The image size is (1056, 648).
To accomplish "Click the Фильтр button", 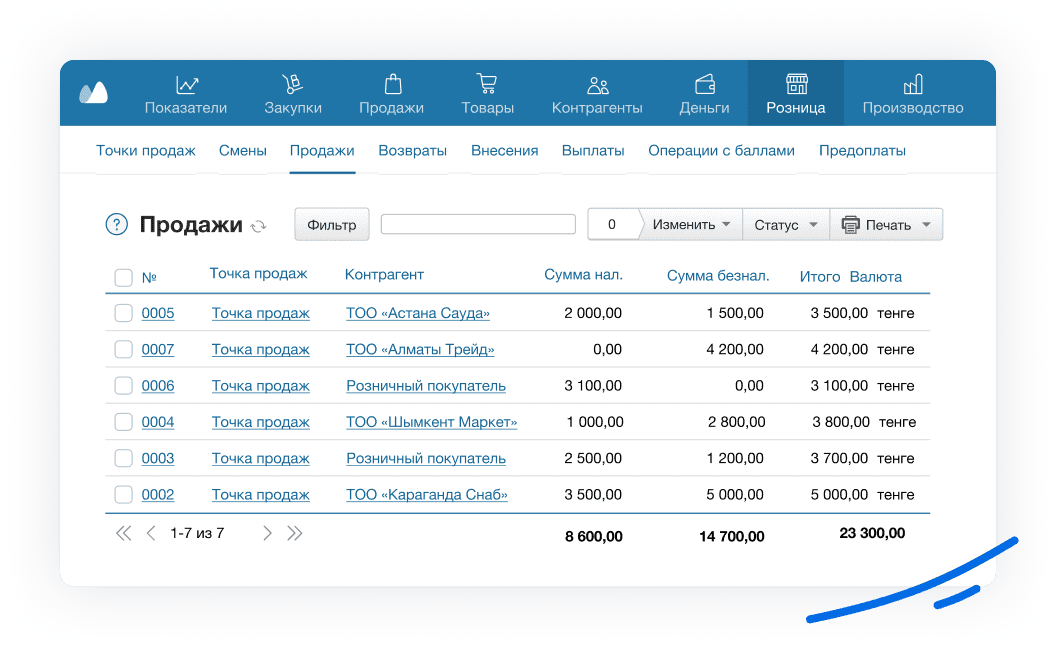I will (x=332, y=225).
